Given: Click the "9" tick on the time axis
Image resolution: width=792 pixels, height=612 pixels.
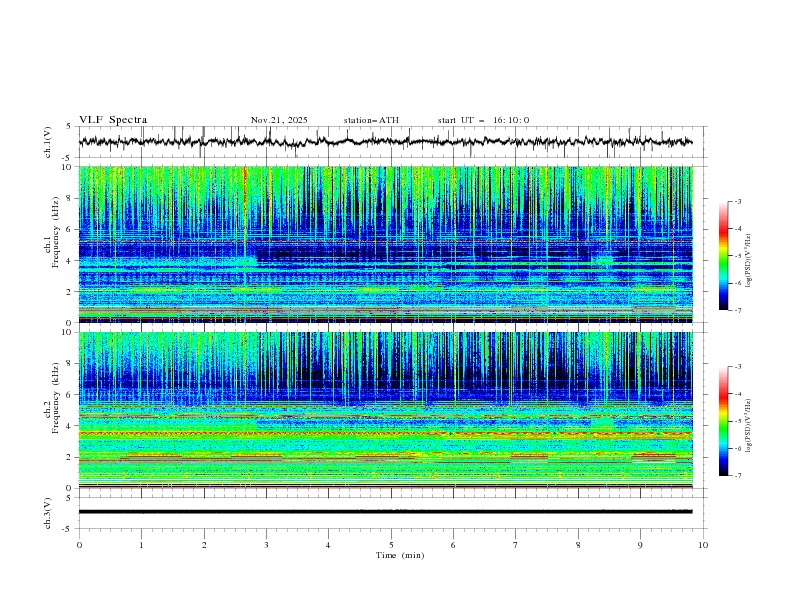Looking at the screenshot, I should [x=640, y=545].
